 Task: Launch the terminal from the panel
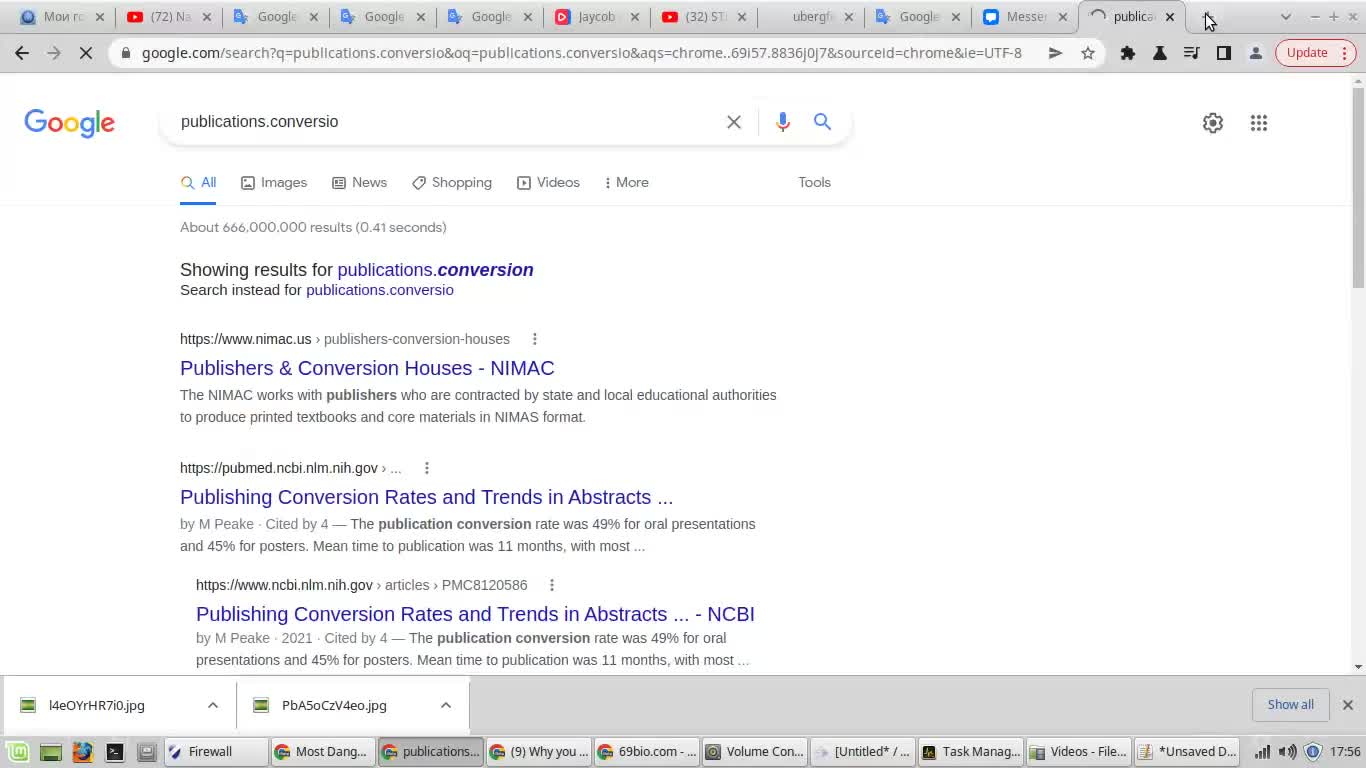(115, 752)
